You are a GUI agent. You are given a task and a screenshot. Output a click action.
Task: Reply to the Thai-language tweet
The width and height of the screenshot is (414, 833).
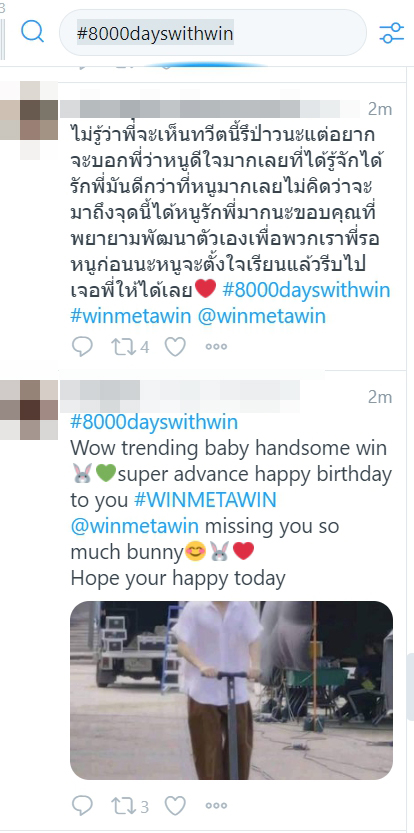82,346
